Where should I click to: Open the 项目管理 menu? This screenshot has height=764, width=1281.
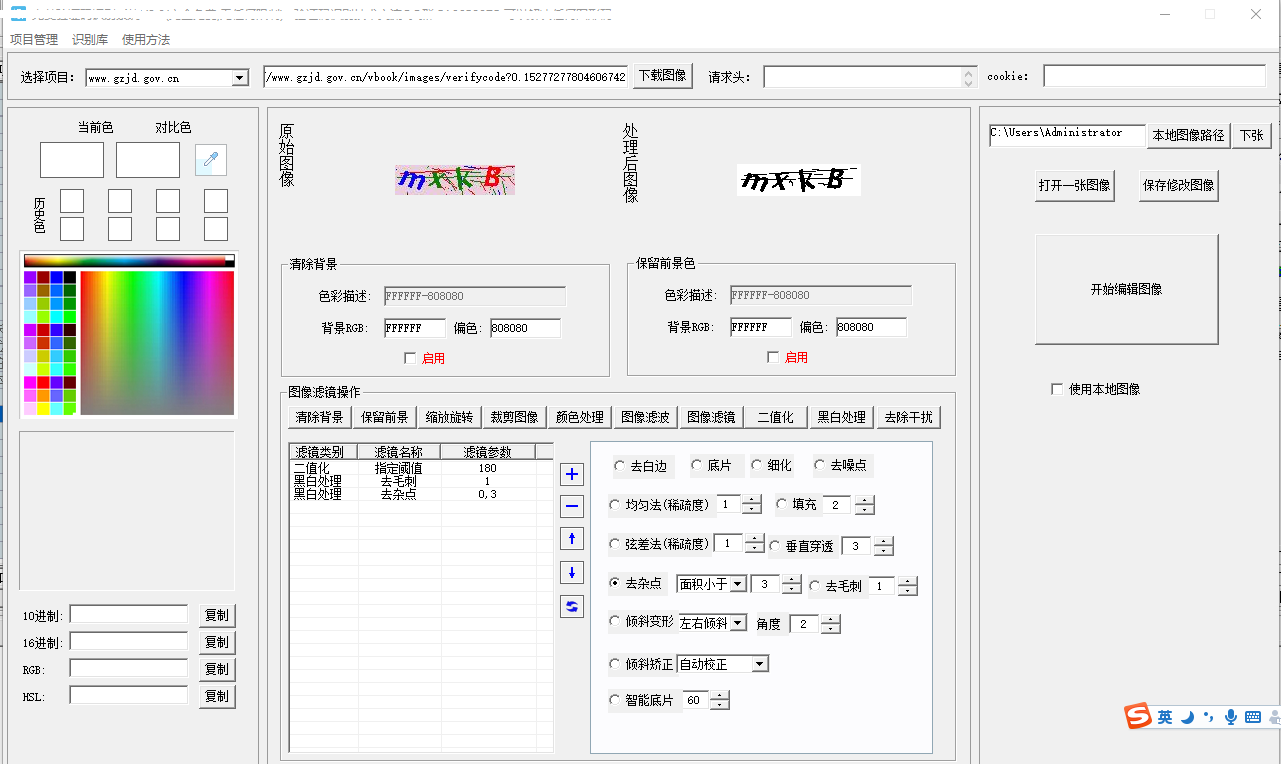pos(34,40)
